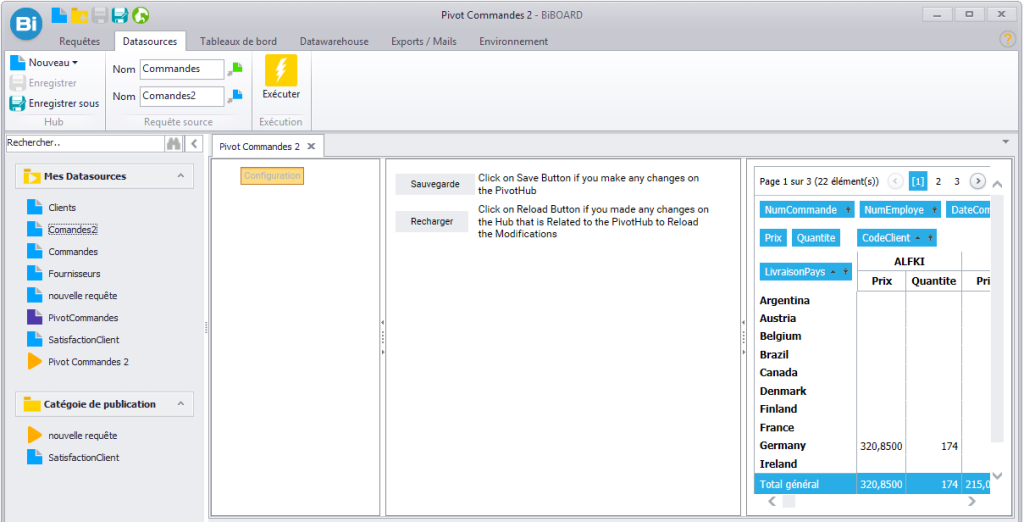Click the horizontal scrollbar left arrow in pivot

[x=771, y=501]
